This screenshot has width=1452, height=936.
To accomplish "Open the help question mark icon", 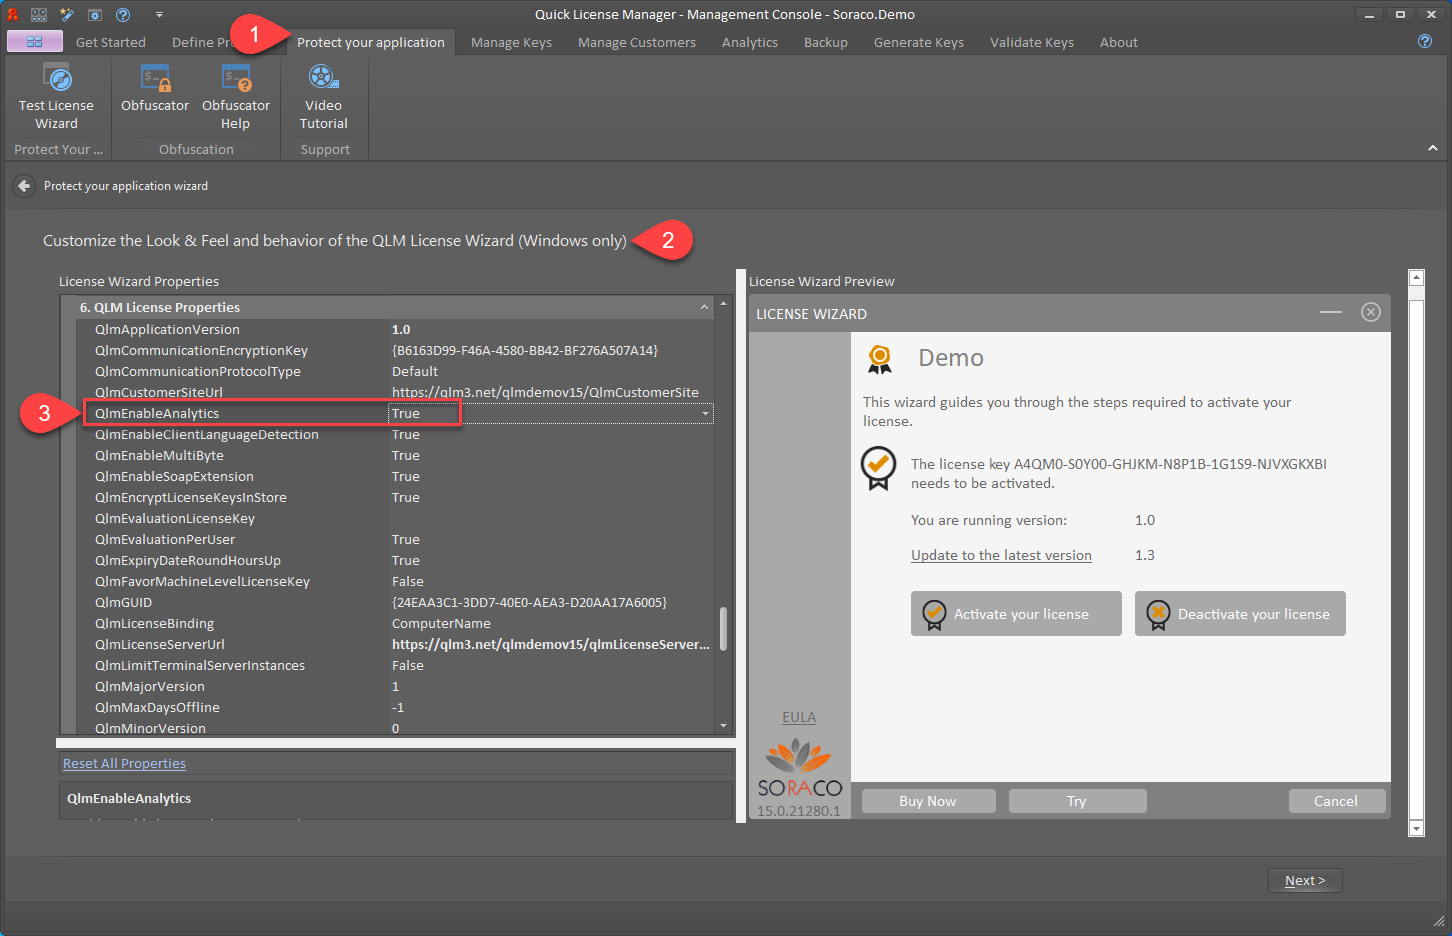I will coord(1425,41).
